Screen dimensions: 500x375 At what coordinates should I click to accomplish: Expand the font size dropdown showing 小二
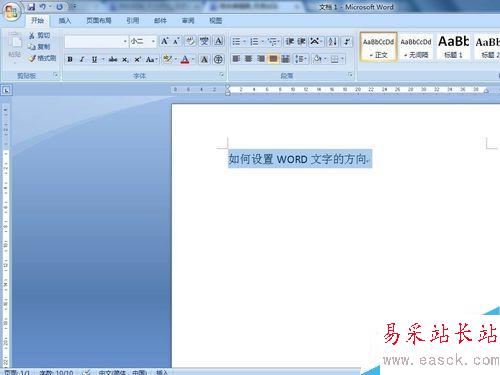click(153, 41)
